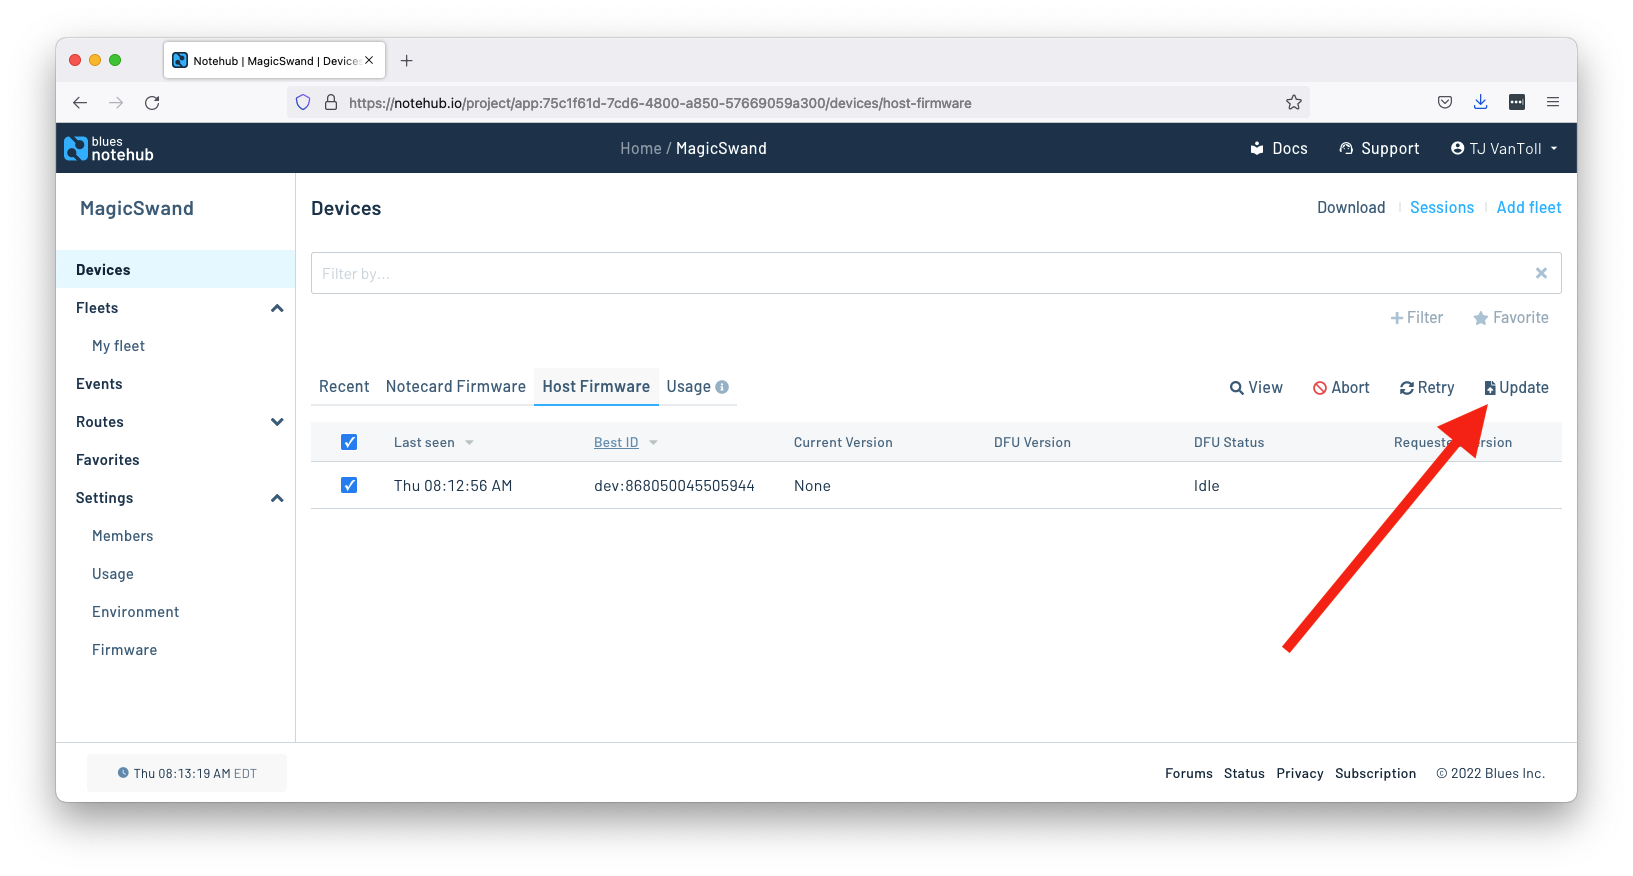Click the Usage tab info icon
Image resolution: width=1633 pixels, height=876 pixels.
click(x=722, y=387)
